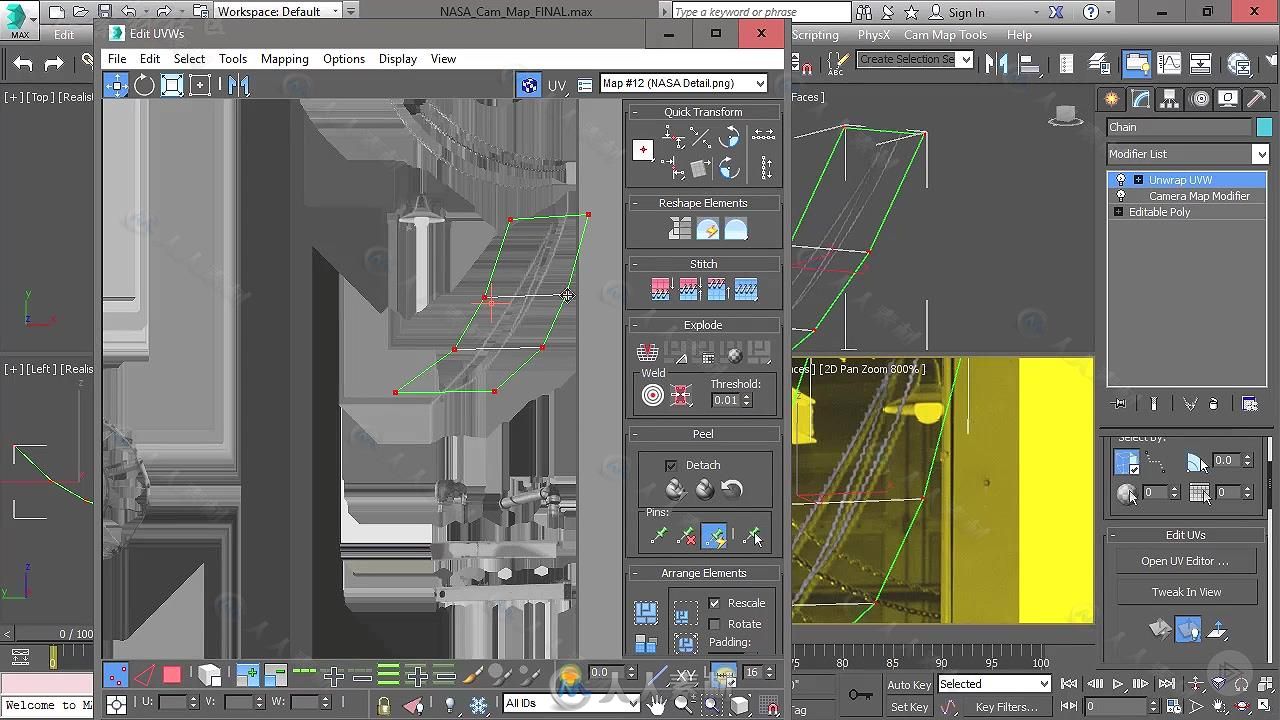Image resolution: width=1280 pixels, height=720 pixels.
Task: Select the Rotate tool in UV editor
Action: click(x=144, y=85)
